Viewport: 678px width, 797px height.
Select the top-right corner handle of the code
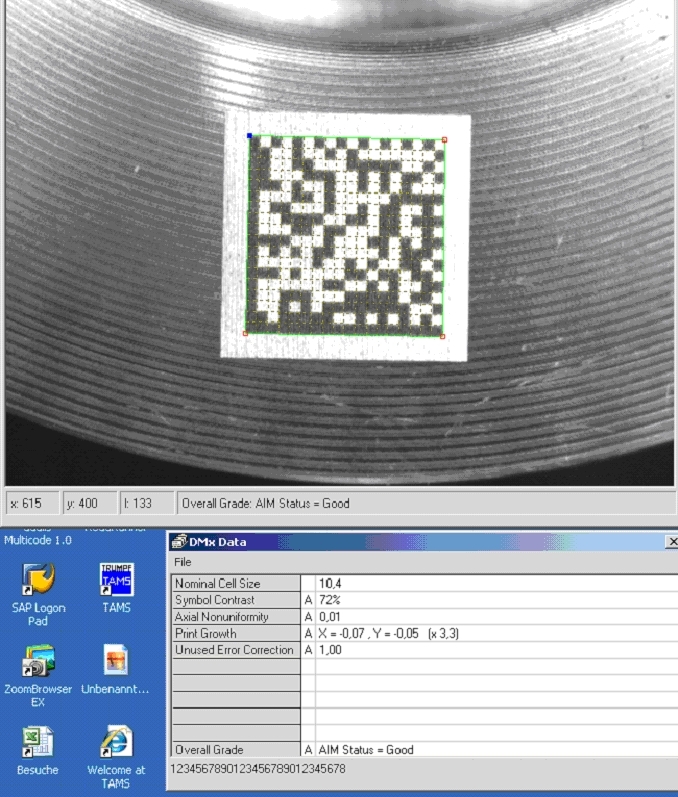(444, 139)
